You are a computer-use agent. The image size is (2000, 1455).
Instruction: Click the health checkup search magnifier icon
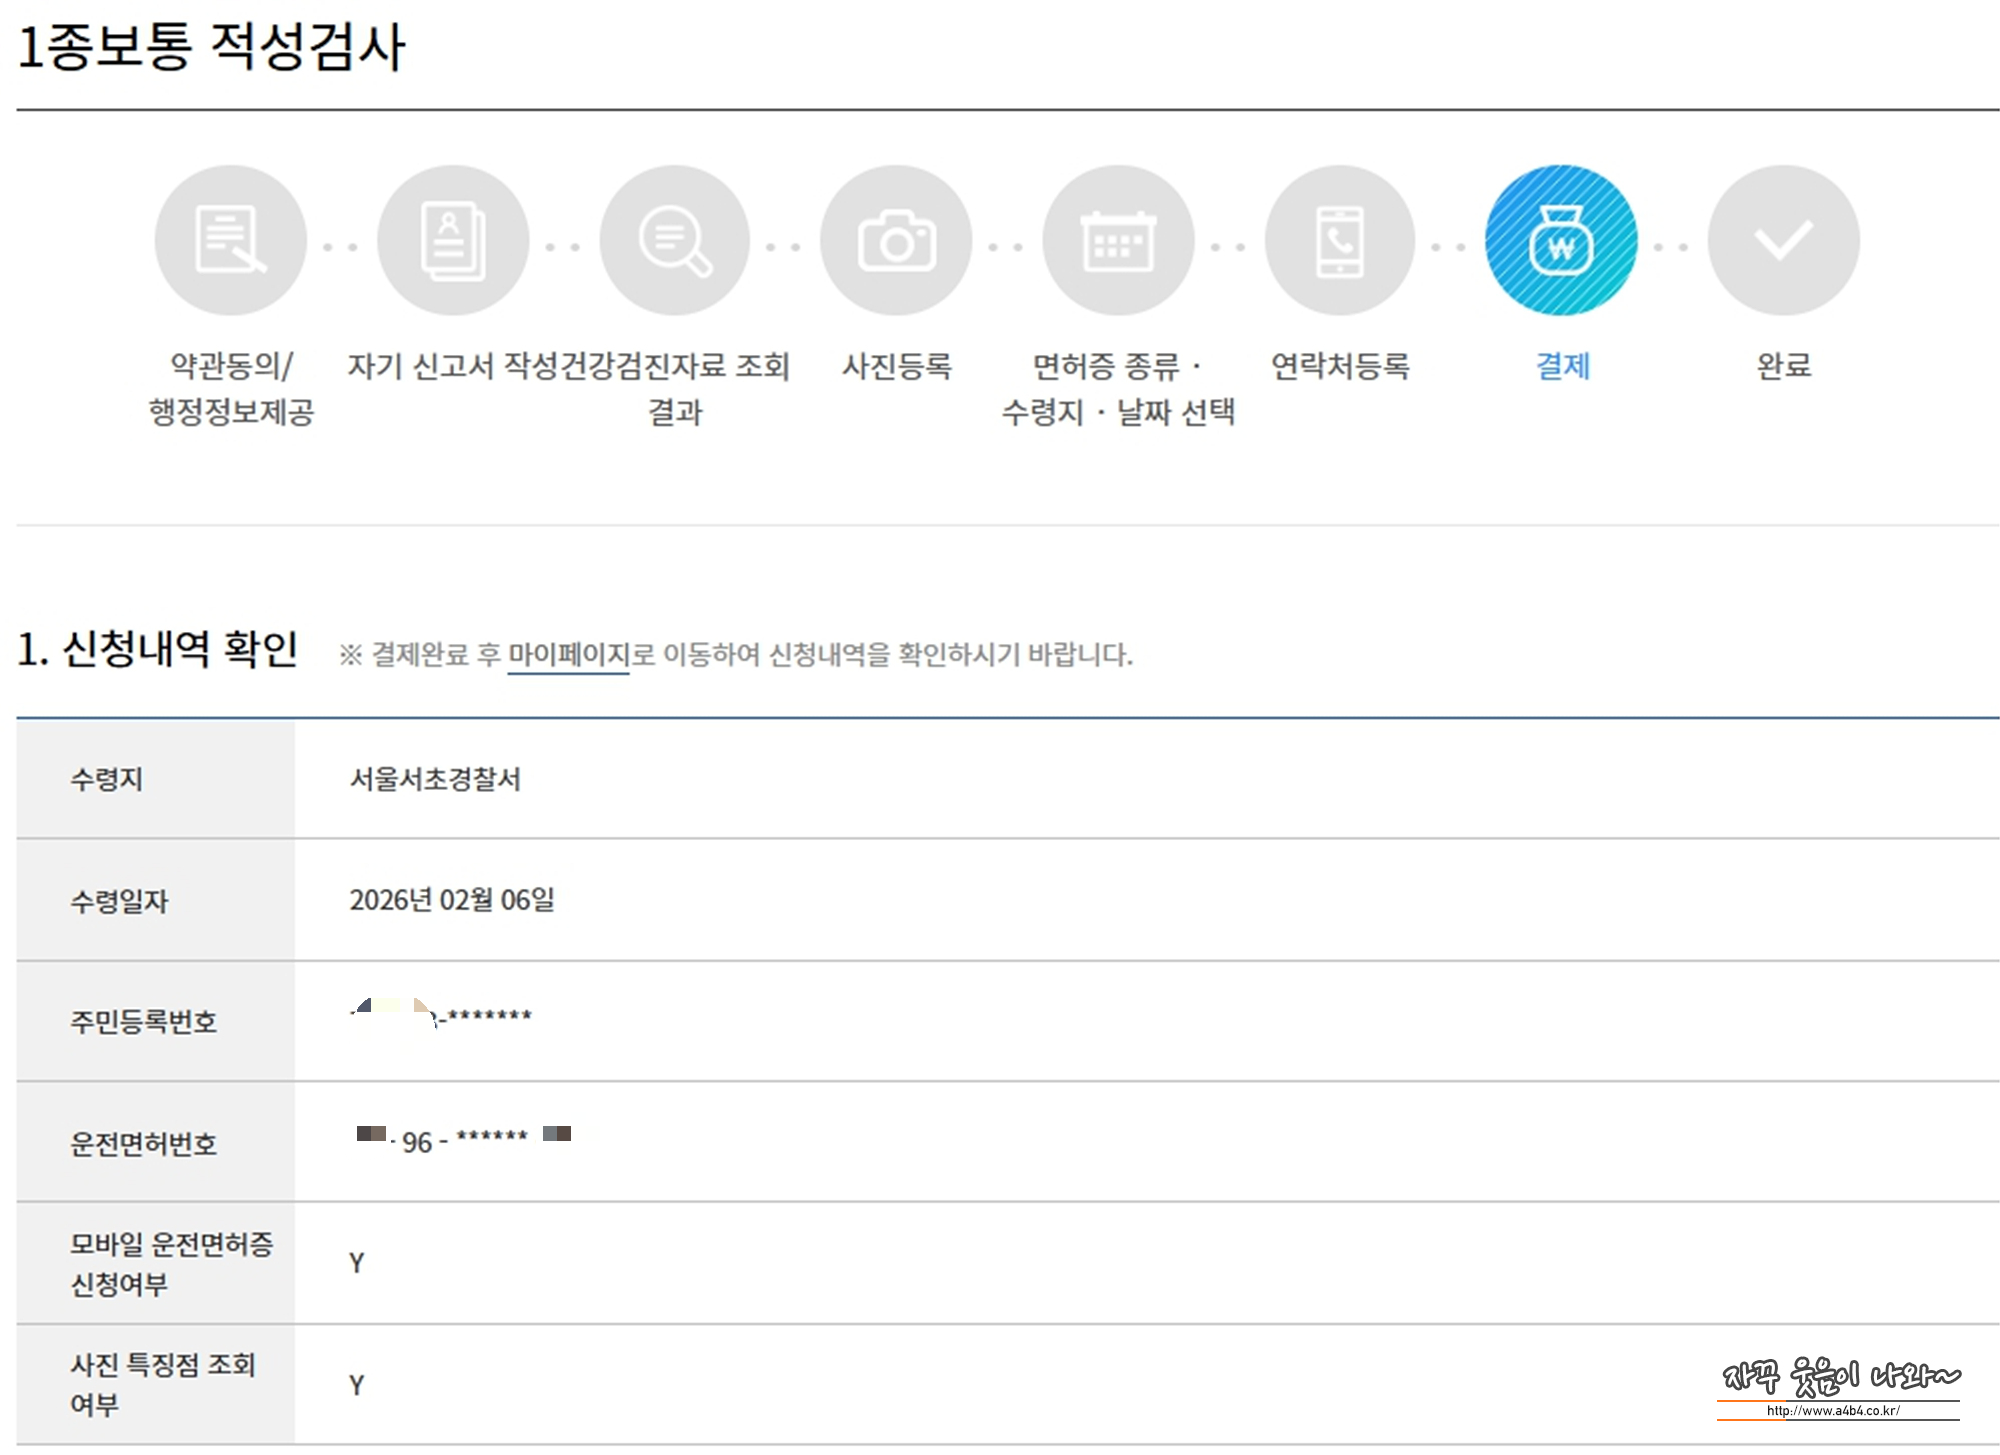coord(675,240)
